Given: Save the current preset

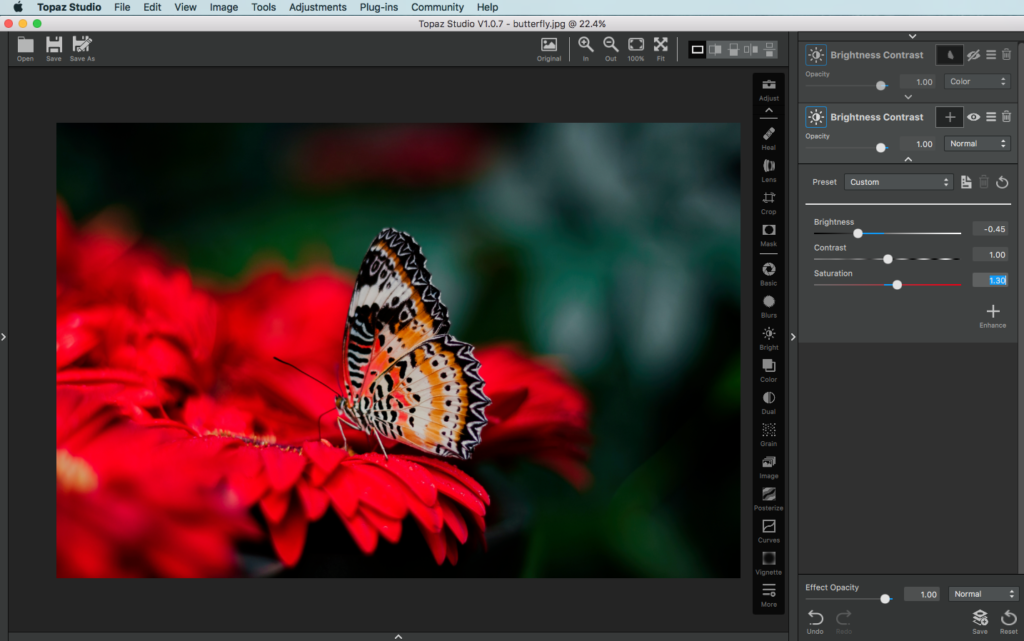Looking at the screenshot, I should [x=966, y=182].
